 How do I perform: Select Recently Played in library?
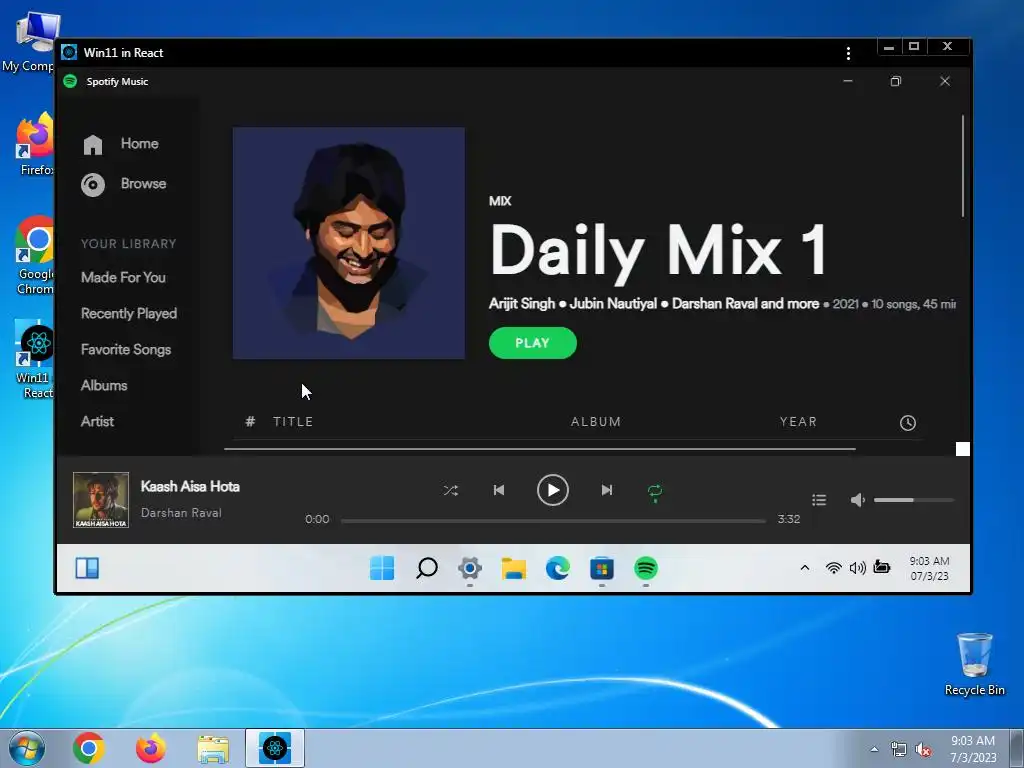(x=129, y=313)
